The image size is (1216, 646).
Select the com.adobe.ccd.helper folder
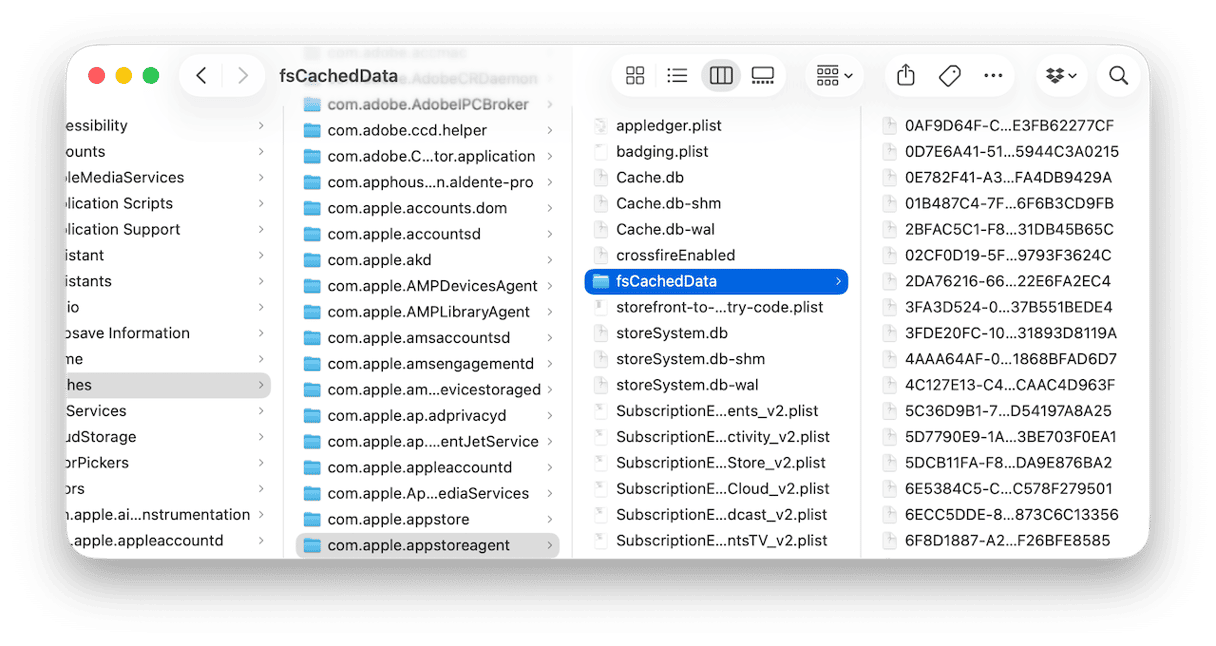(x=428, y=130)
